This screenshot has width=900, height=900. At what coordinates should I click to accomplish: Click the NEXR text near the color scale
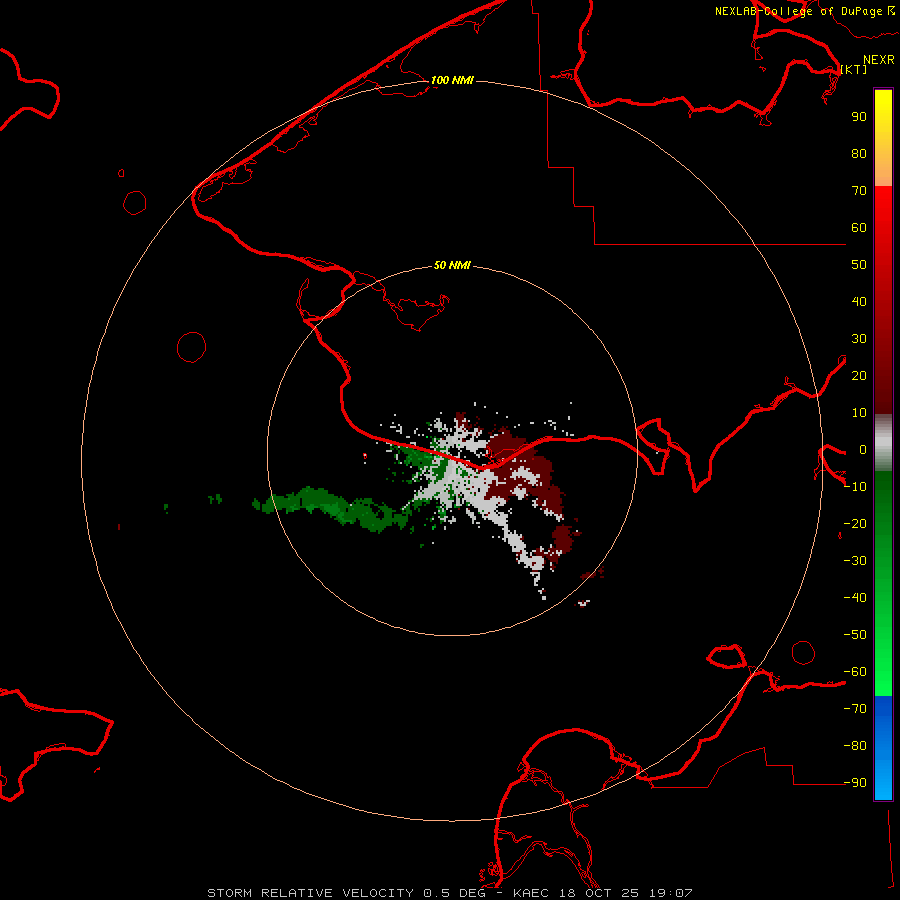879,60
